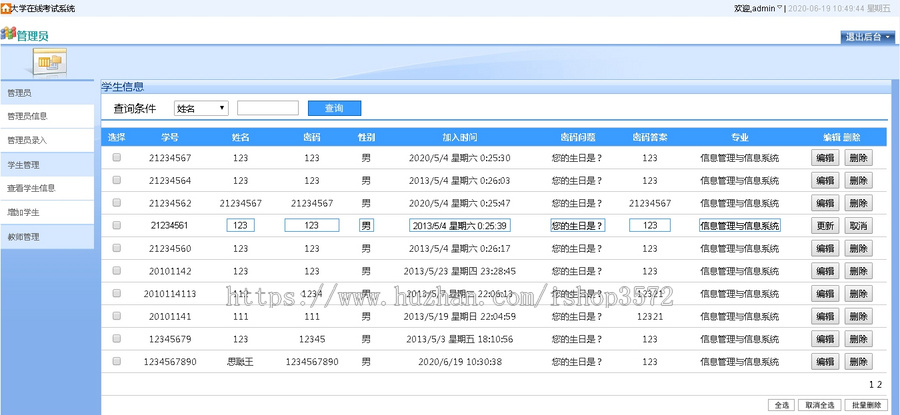Tick the checkbox for student 20101142

(x=117, y=270)
